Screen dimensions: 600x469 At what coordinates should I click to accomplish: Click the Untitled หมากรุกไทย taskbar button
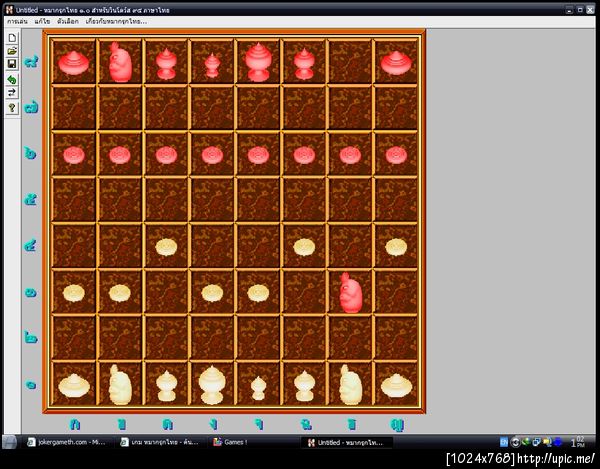pyautogui.click(x=346, y=443)
